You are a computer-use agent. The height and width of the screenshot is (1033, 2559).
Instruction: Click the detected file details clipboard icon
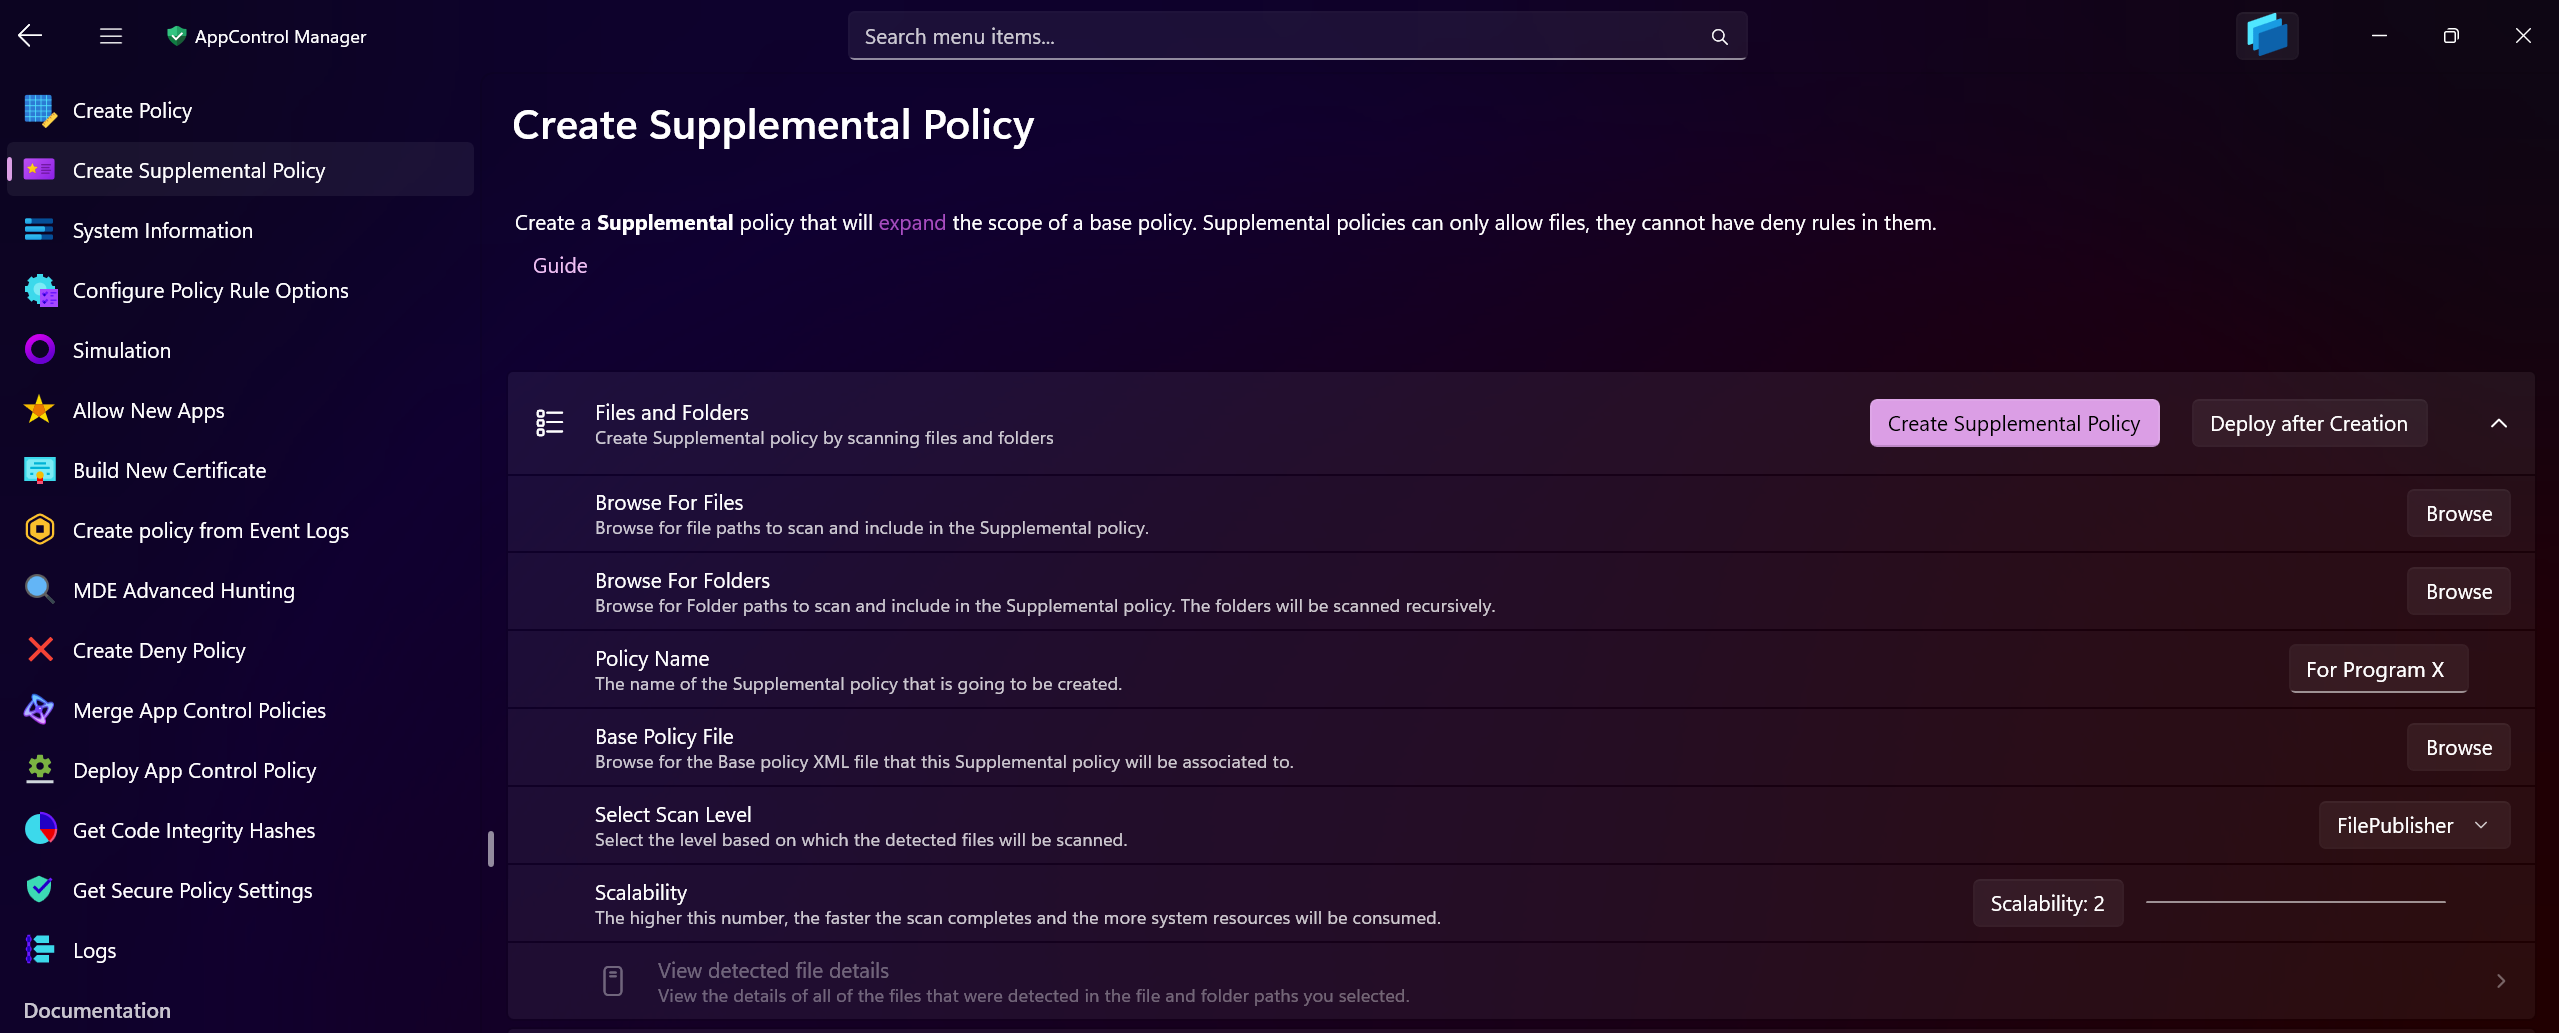(x=613, y=981)
